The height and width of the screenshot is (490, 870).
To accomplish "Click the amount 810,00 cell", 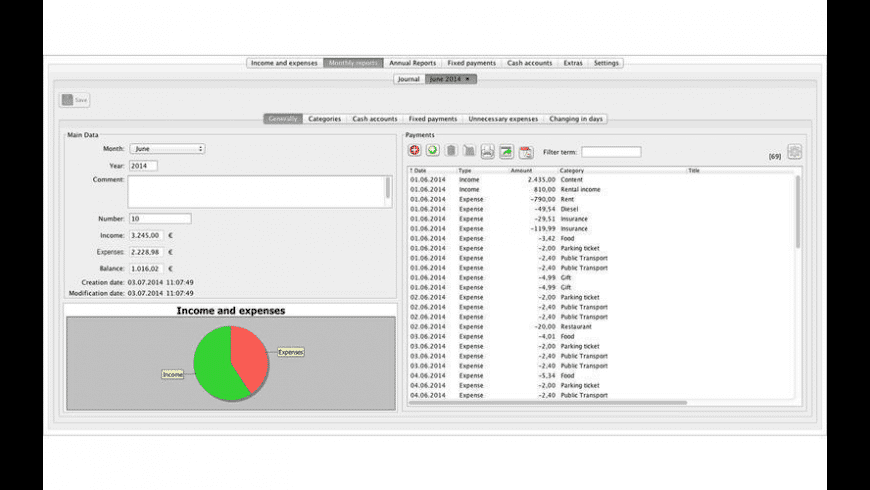I will (x=545, y=189).
